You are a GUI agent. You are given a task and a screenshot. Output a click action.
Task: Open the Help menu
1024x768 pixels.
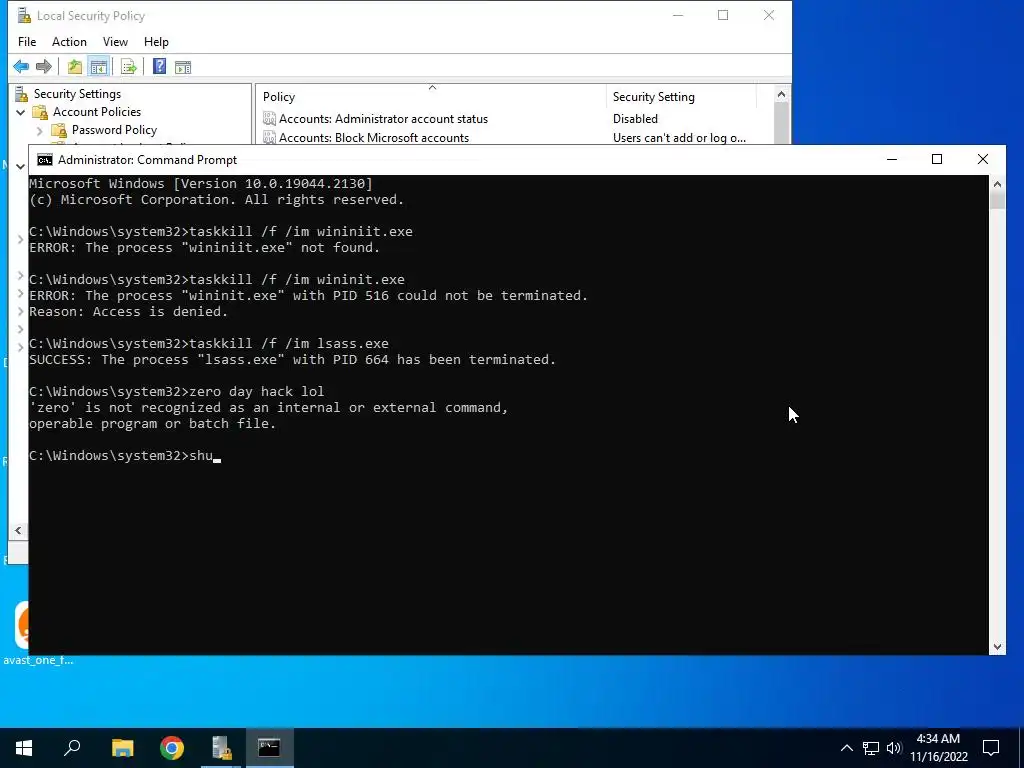156,42
